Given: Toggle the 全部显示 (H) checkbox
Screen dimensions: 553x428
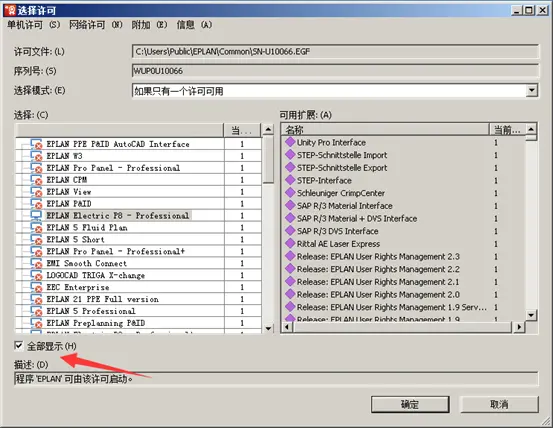Looking at the screenshot, I should pos(19,346).
